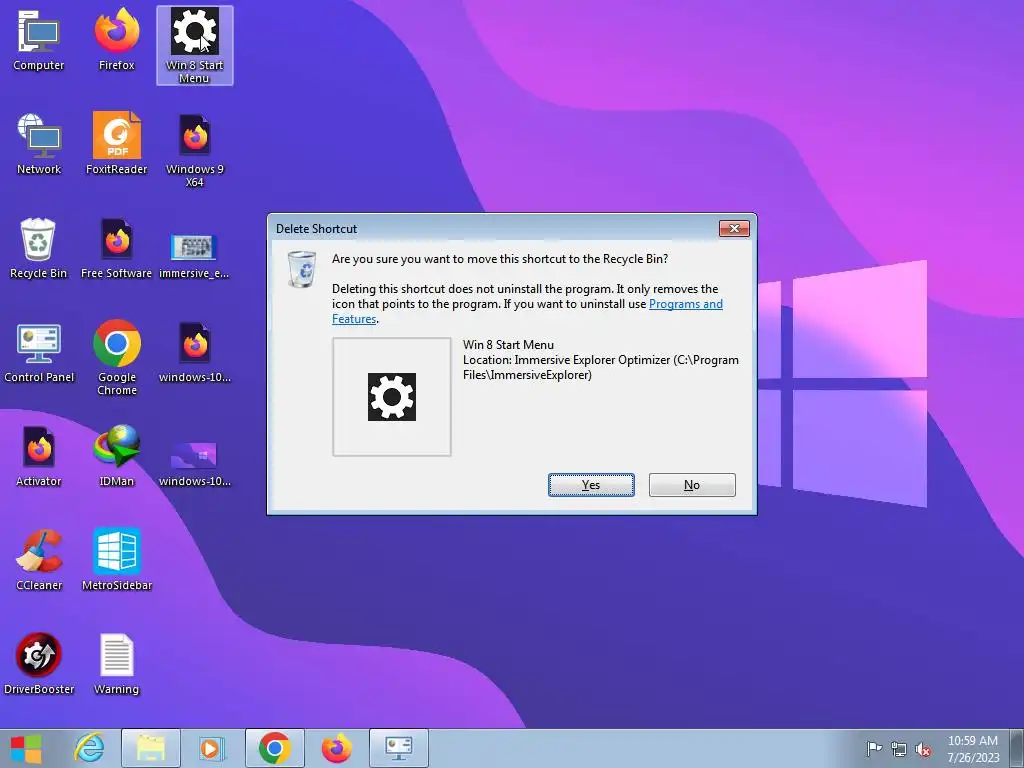Cancel deletion with the No button
Image resolution: width=1024 pixels, height=768 pixels.
[x=692, y=485]
